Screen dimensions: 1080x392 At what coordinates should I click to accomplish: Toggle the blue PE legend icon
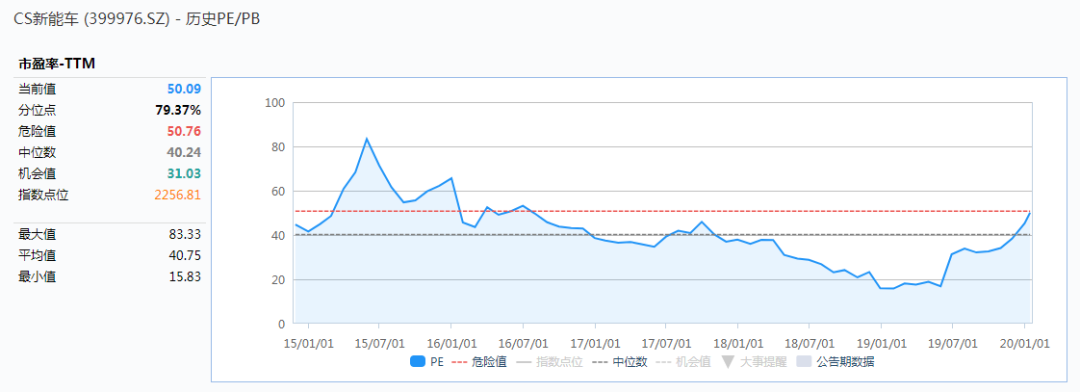click(x=417, y=362)
